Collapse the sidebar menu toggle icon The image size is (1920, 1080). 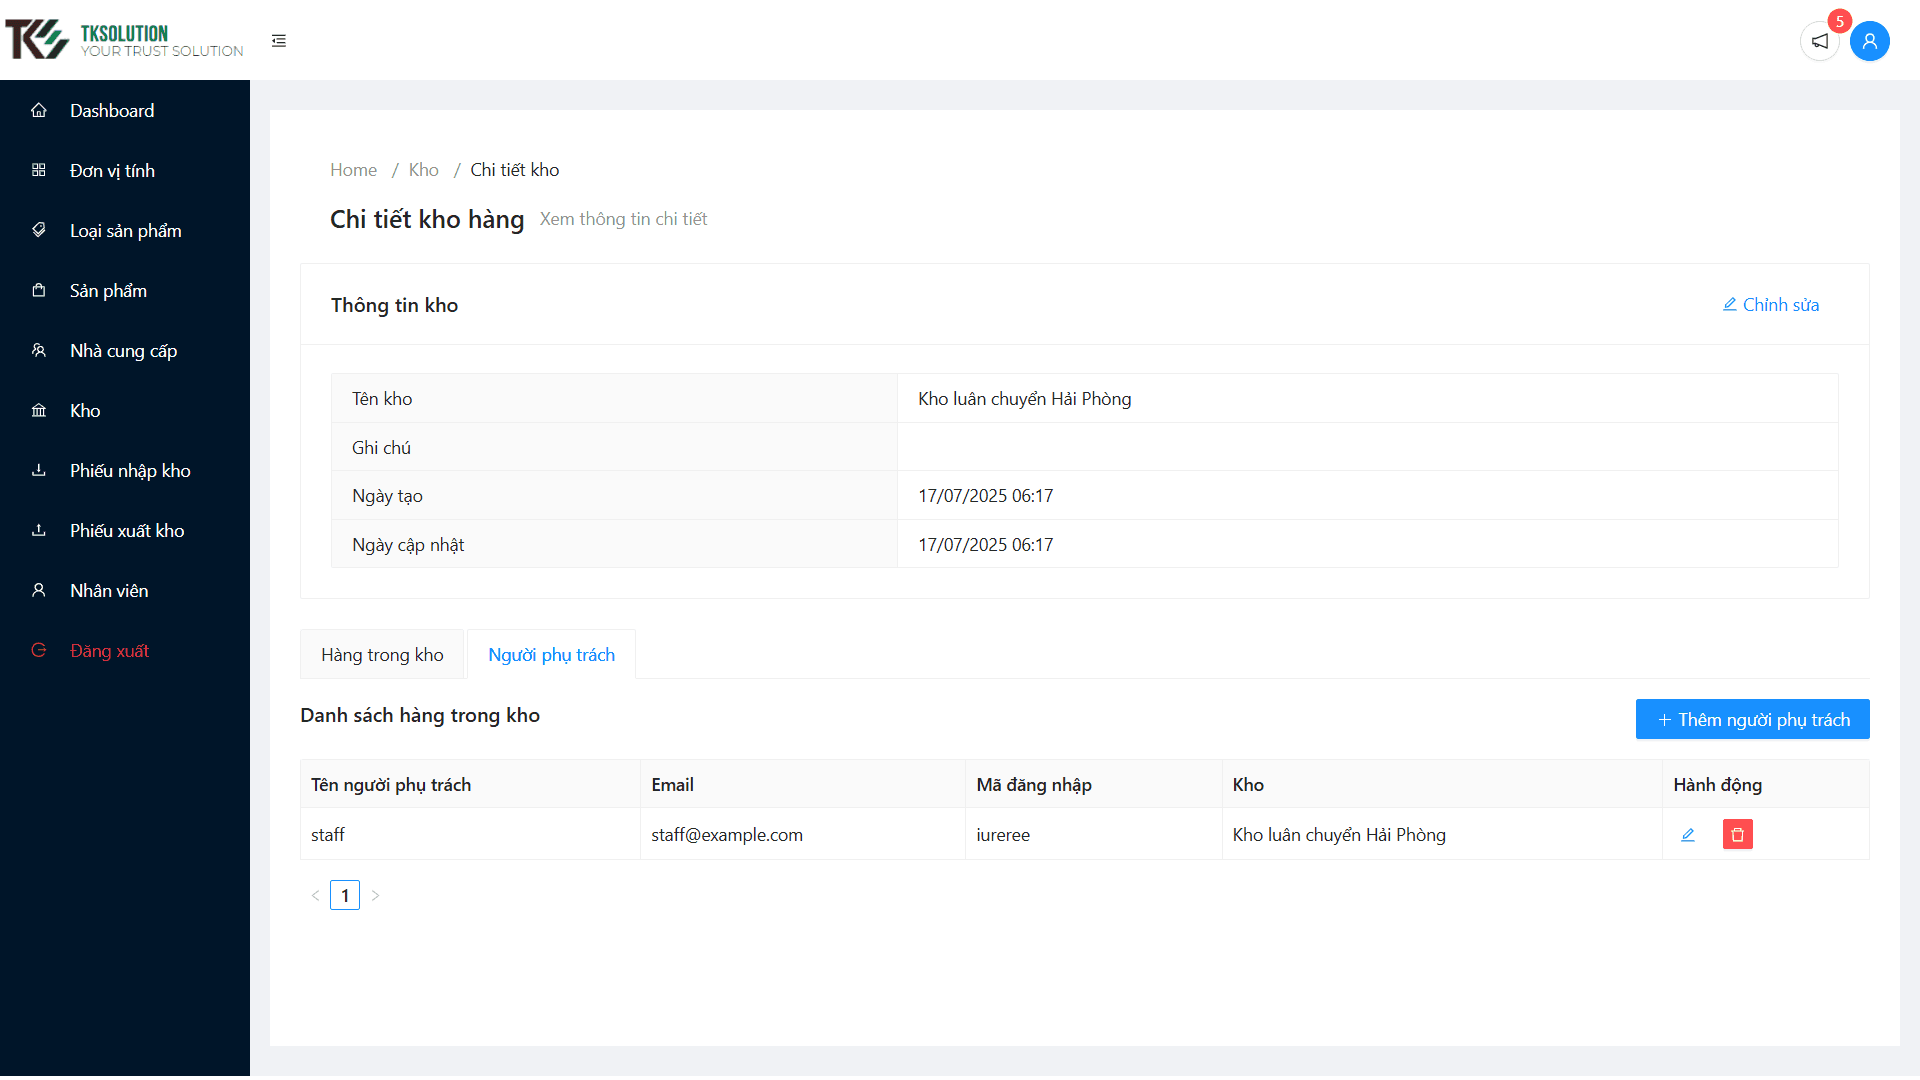(279, 41)
